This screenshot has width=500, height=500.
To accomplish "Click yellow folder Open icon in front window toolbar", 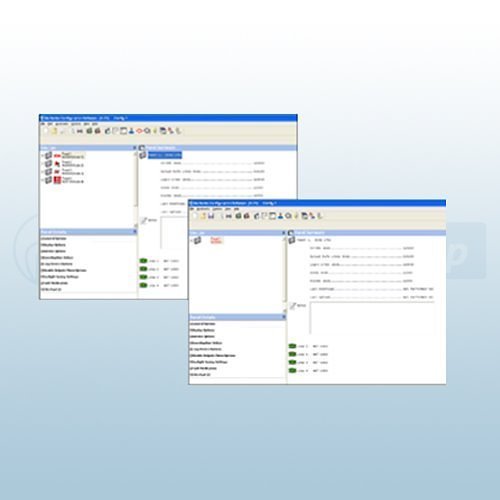I will point(203,216).
